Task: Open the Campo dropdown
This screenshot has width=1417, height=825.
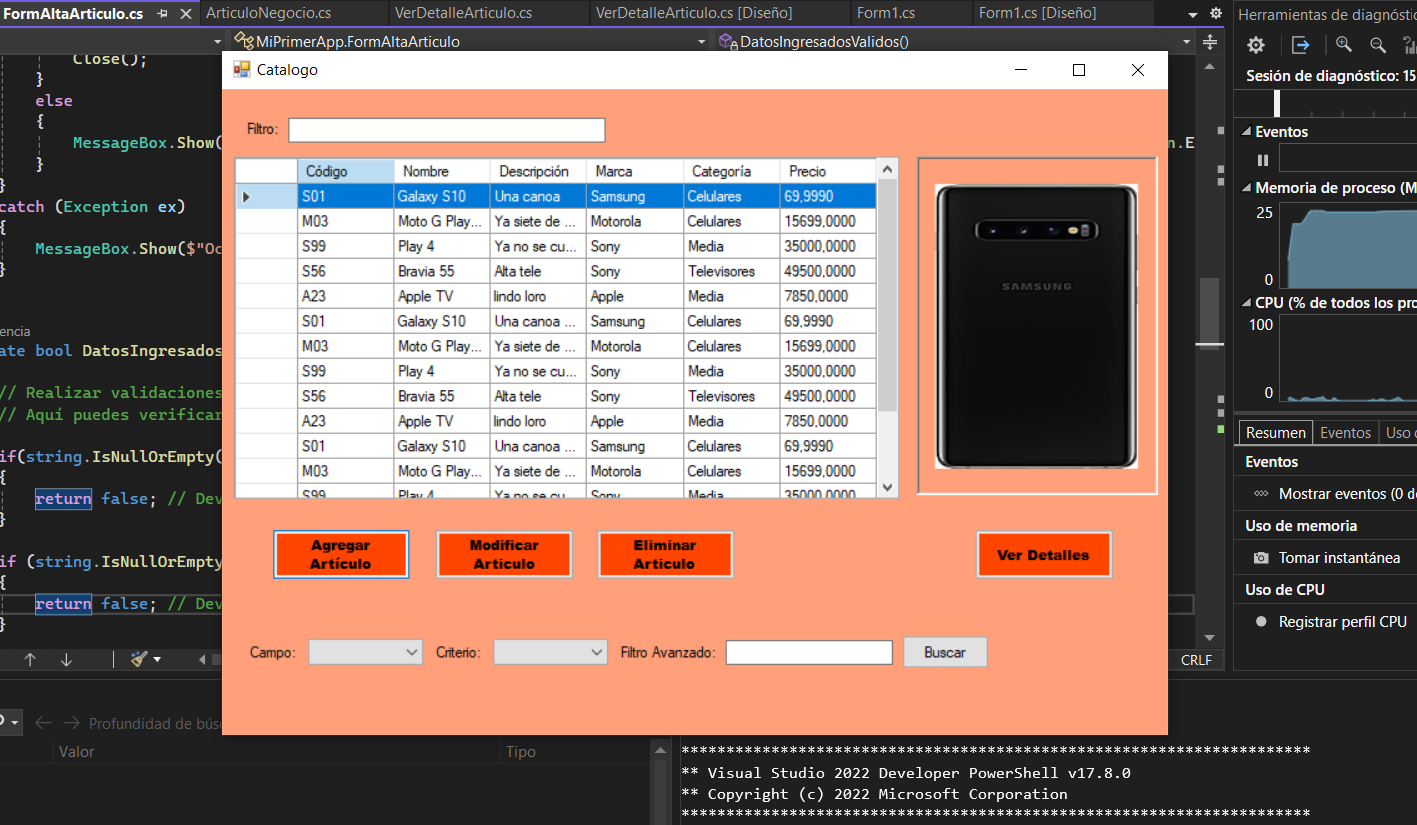Action: (366, 652)
